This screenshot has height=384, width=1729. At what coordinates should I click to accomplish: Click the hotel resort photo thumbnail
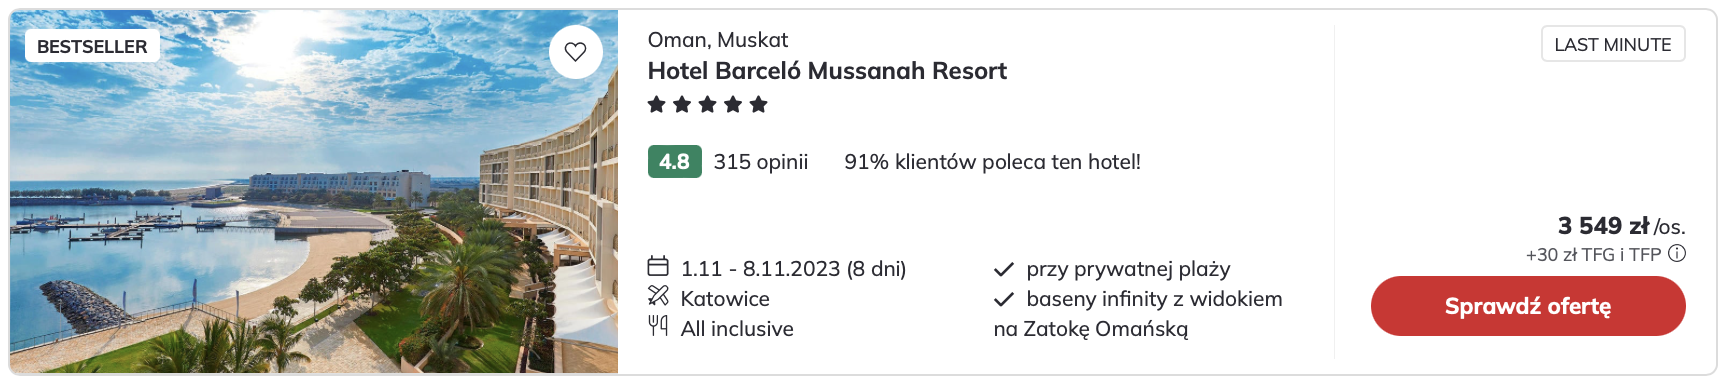tap(314, 192)
